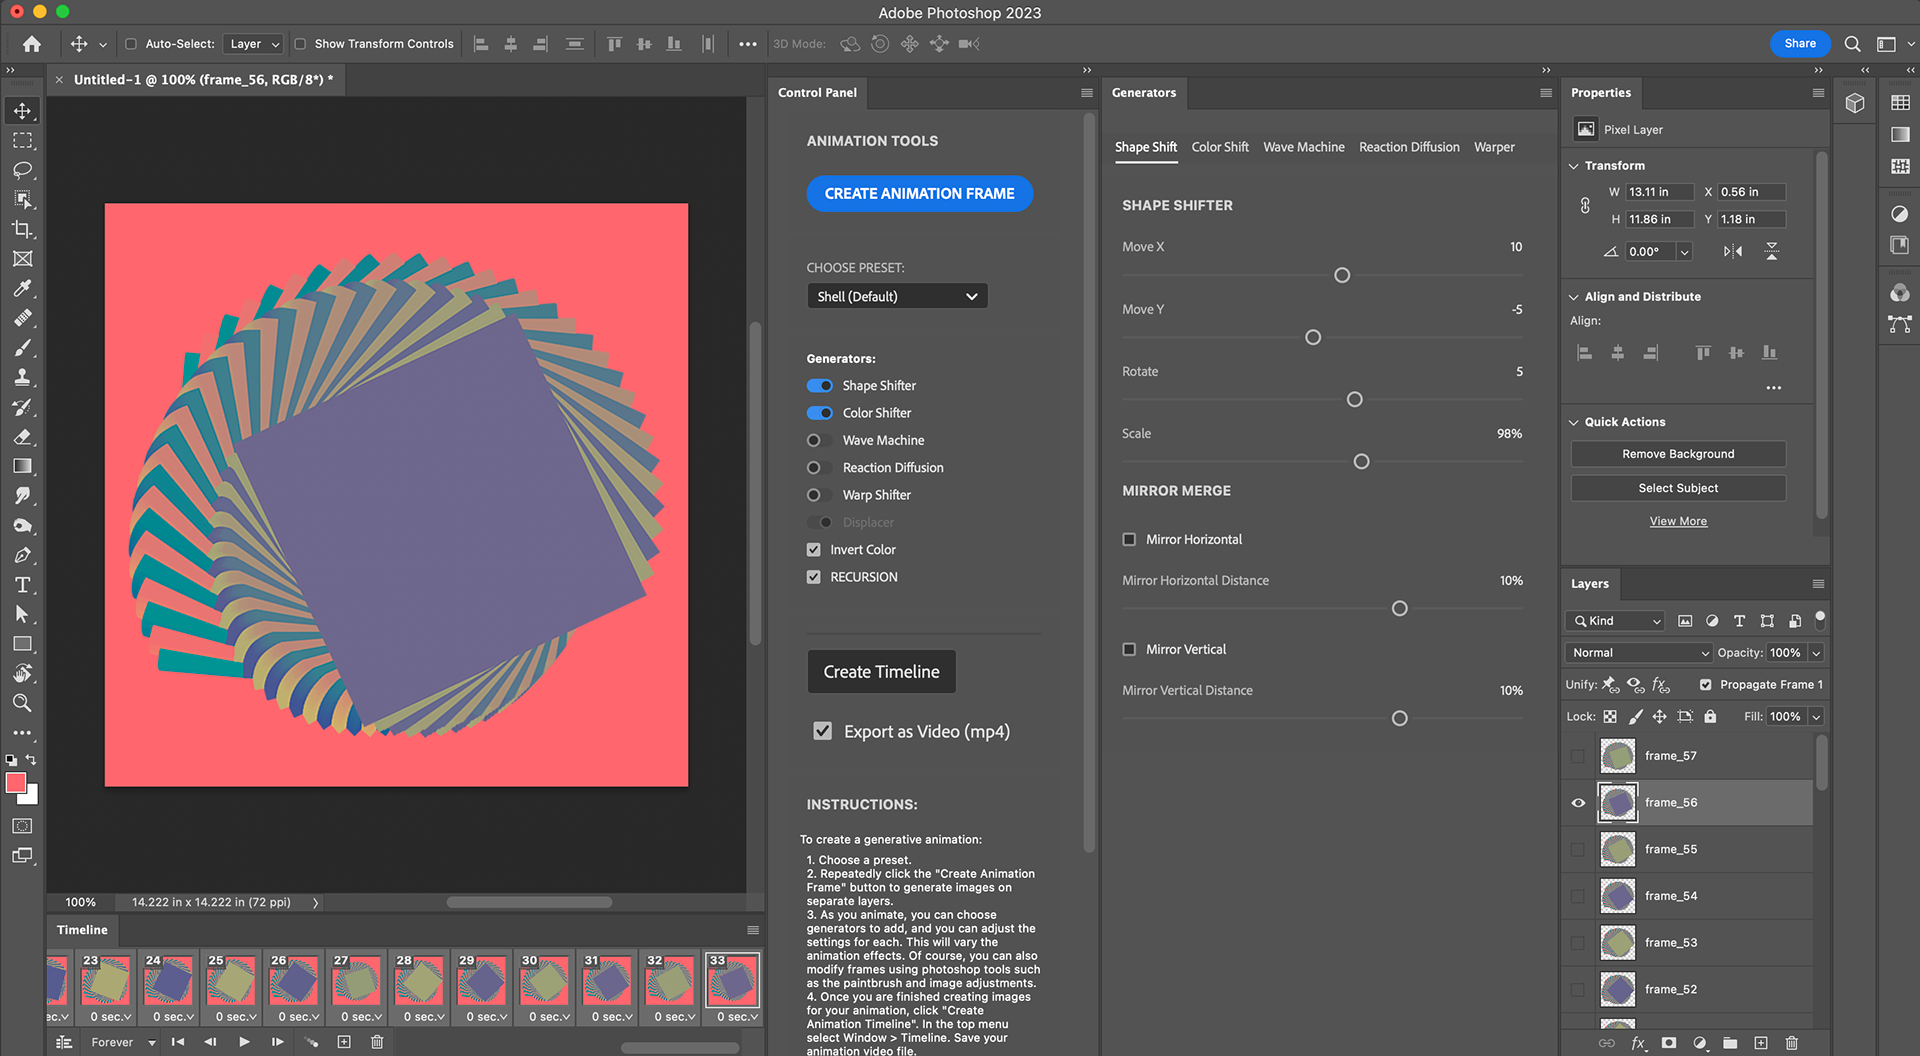Select the Crop tool
The height and width of the screenshot is (1056, 1920).
coord(22,229)
